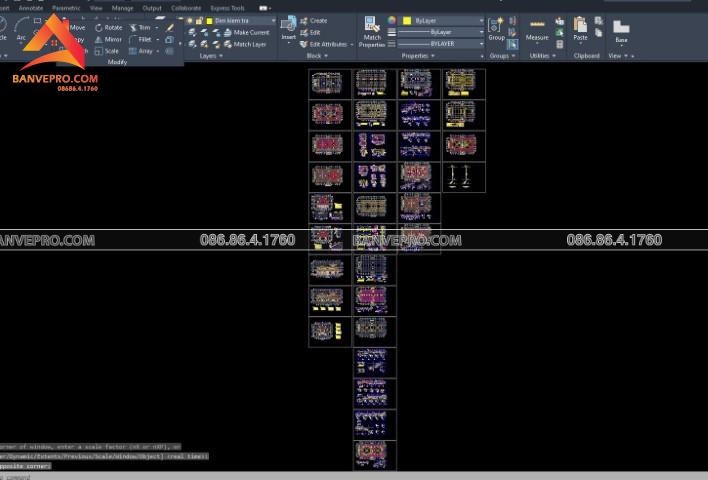Switch to the Manage ribbon tab
The image size is (708, 480).
click(x=122, y=8)
